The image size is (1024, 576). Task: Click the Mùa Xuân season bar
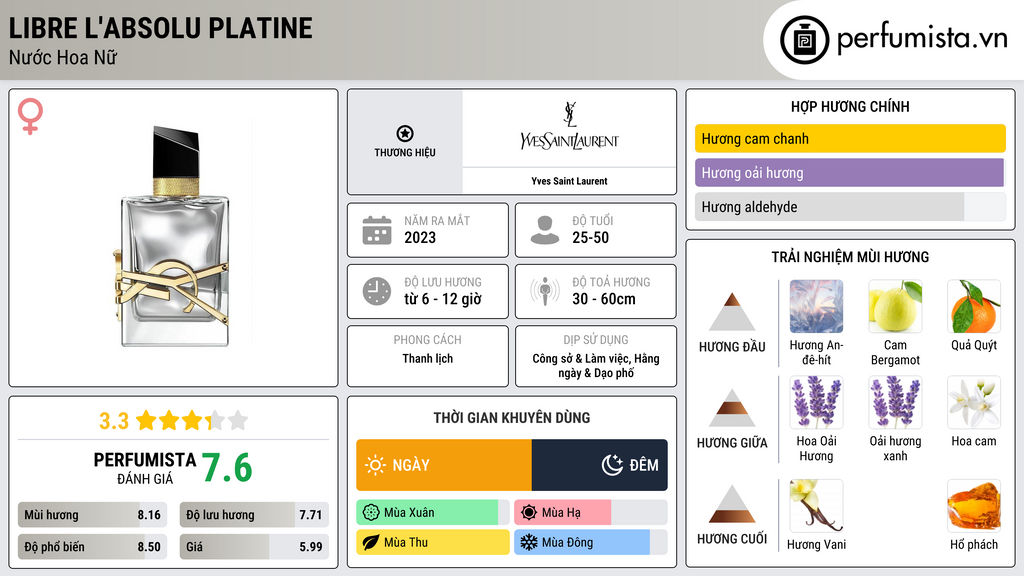pos(432,513)
